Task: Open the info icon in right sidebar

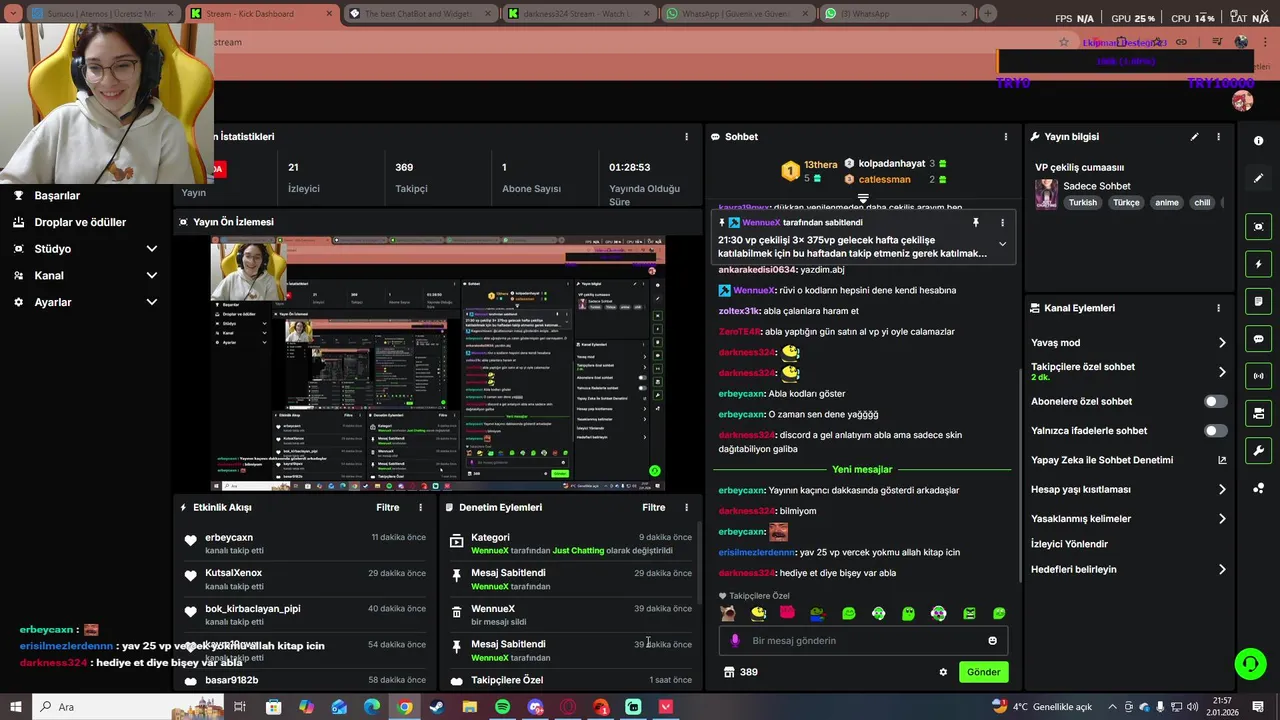Action: pos(1258,141)
